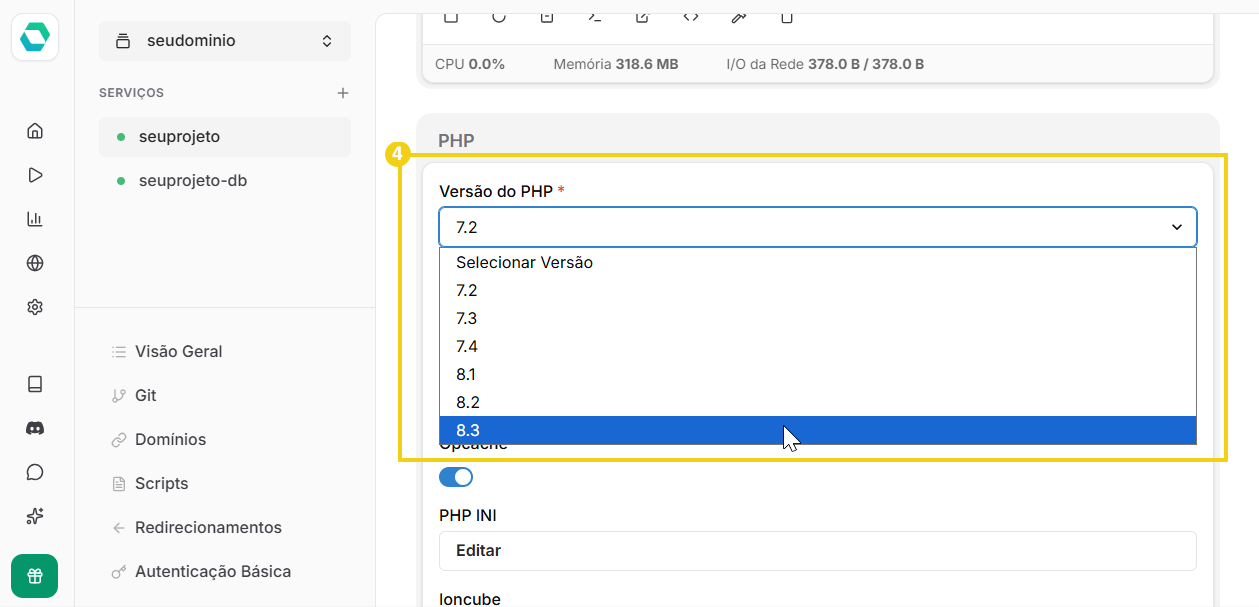Image resolution: width=1259 pixels, height=607 pixels.
Task: Click the analytics bar-chart icon in the sidebar
Action: point(35,218)
